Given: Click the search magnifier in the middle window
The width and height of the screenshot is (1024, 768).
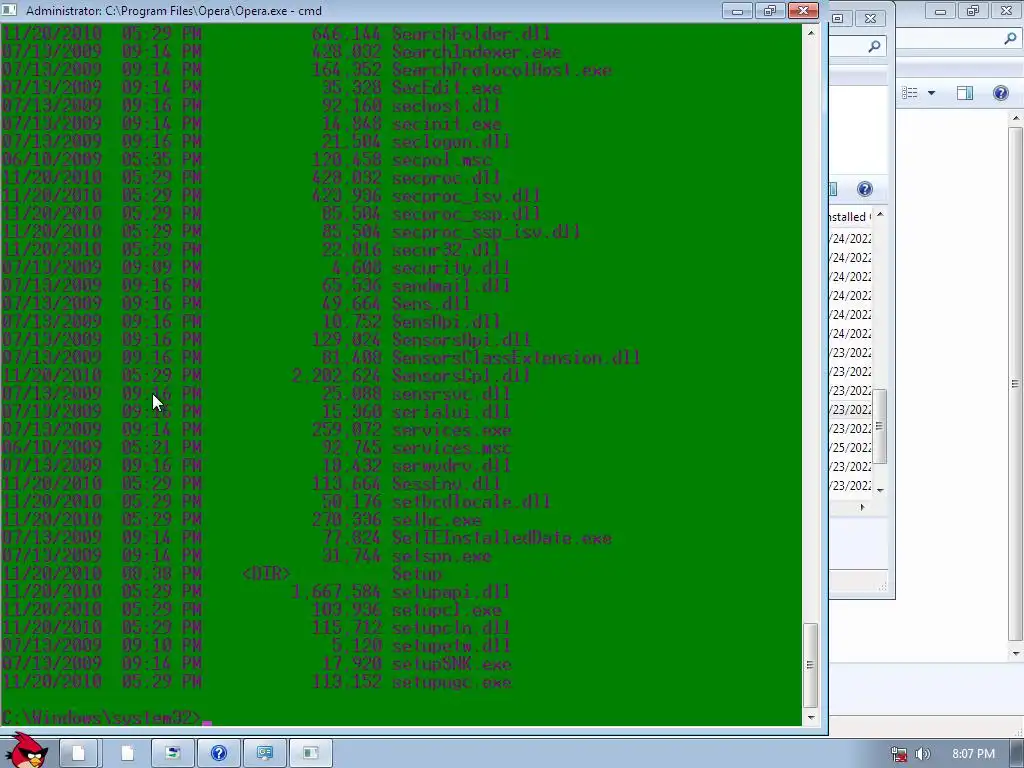Looking at the screenshot, I should coord(874,46).
